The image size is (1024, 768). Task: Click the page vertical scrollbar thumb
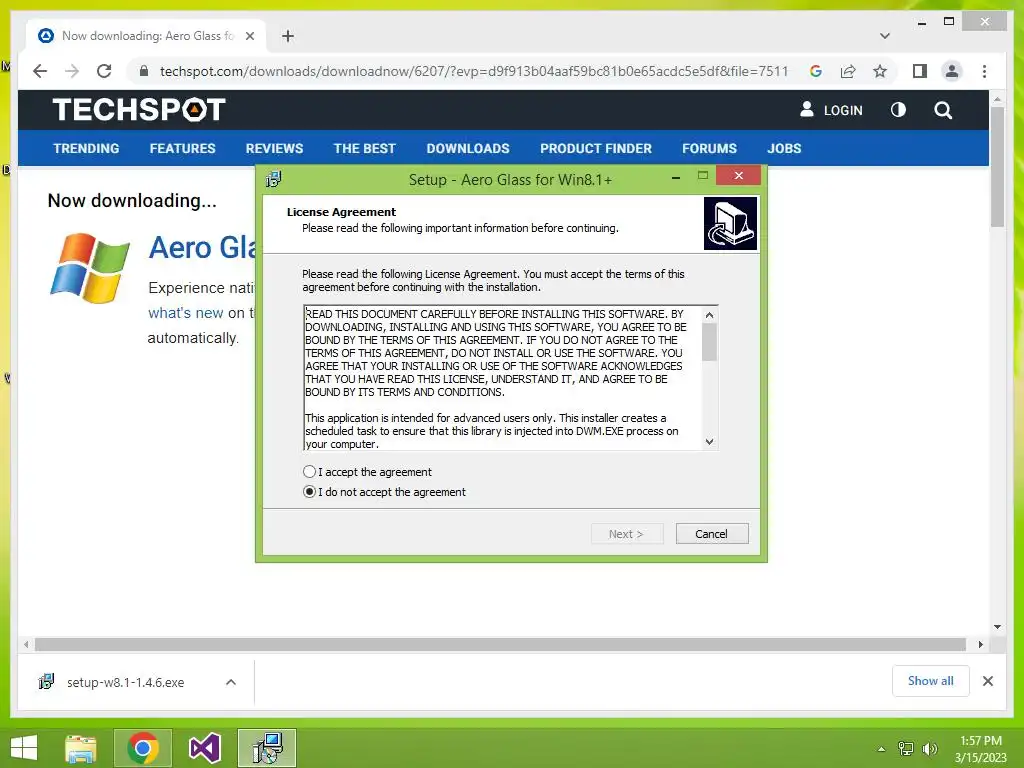click(x=997, y=167)
